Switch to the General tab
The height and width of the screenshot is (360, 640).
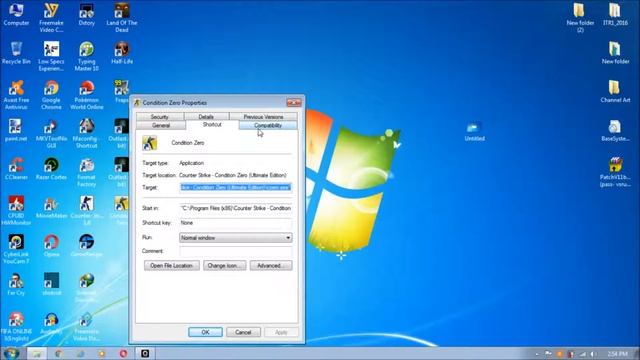tap(161, 125)
